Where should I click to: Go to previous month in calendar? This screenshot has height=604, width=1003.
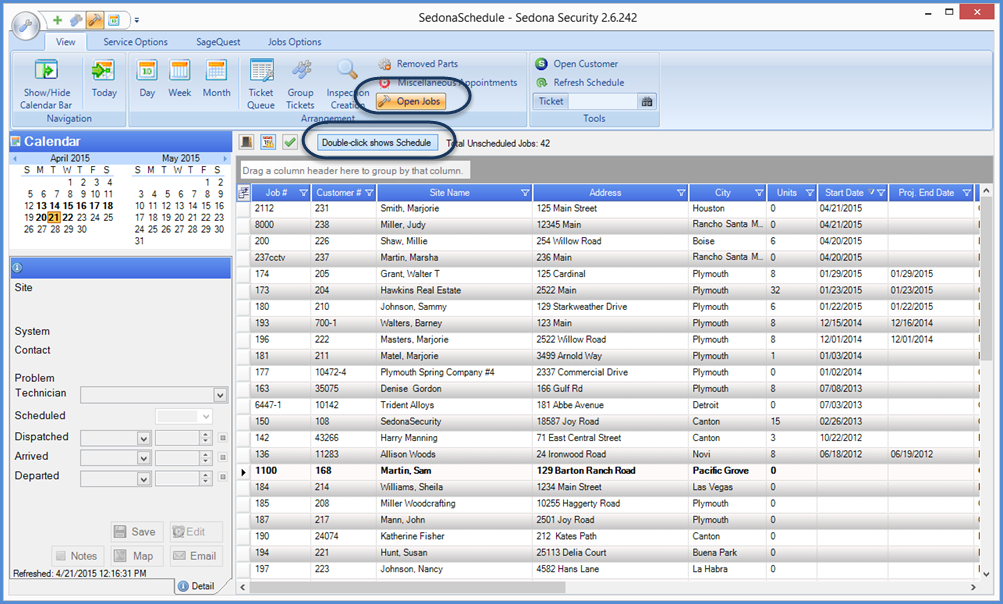click(x=15, y=158)
